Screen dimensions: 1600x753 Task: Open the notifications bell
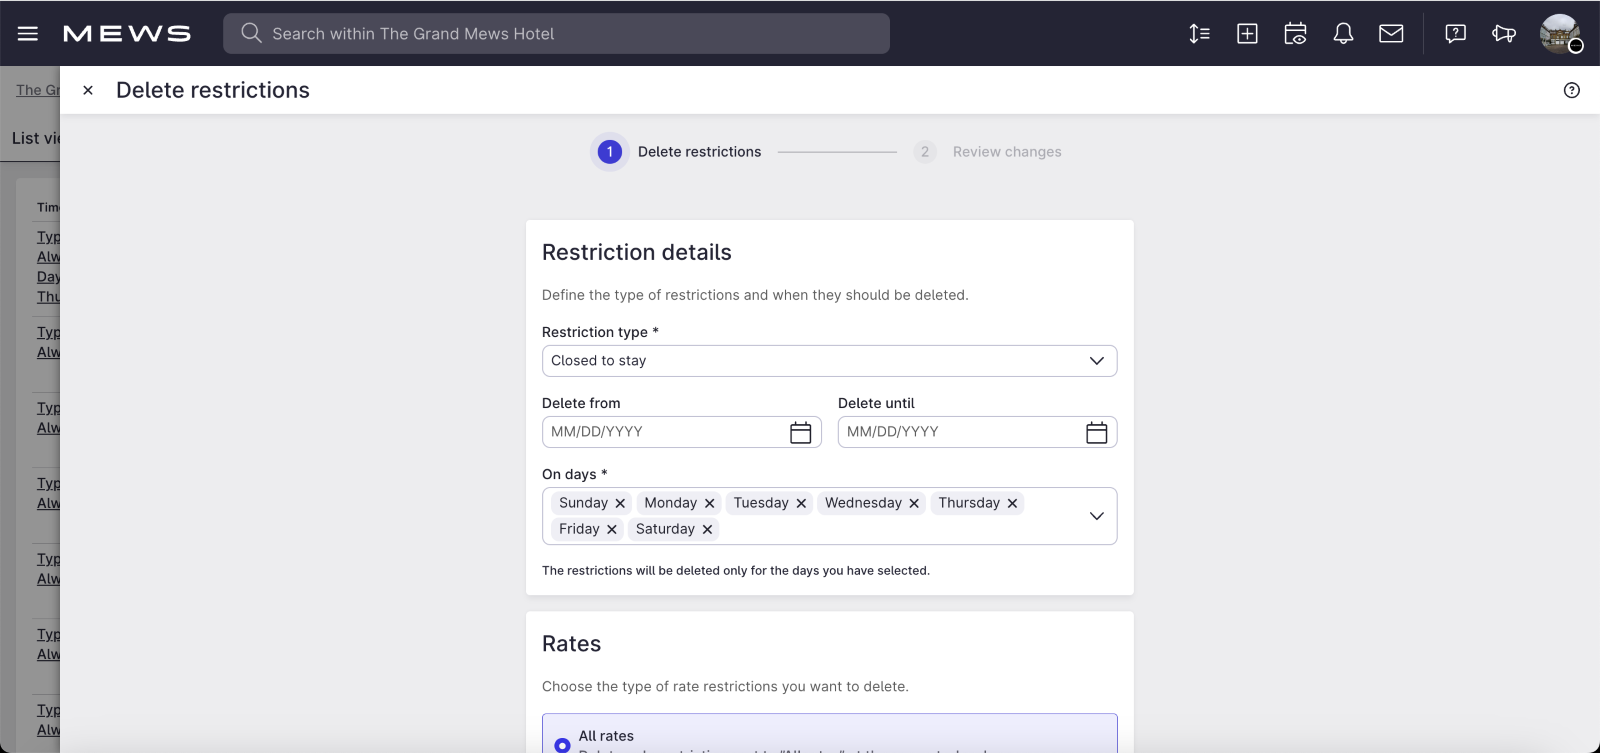tap(1343, 34)
